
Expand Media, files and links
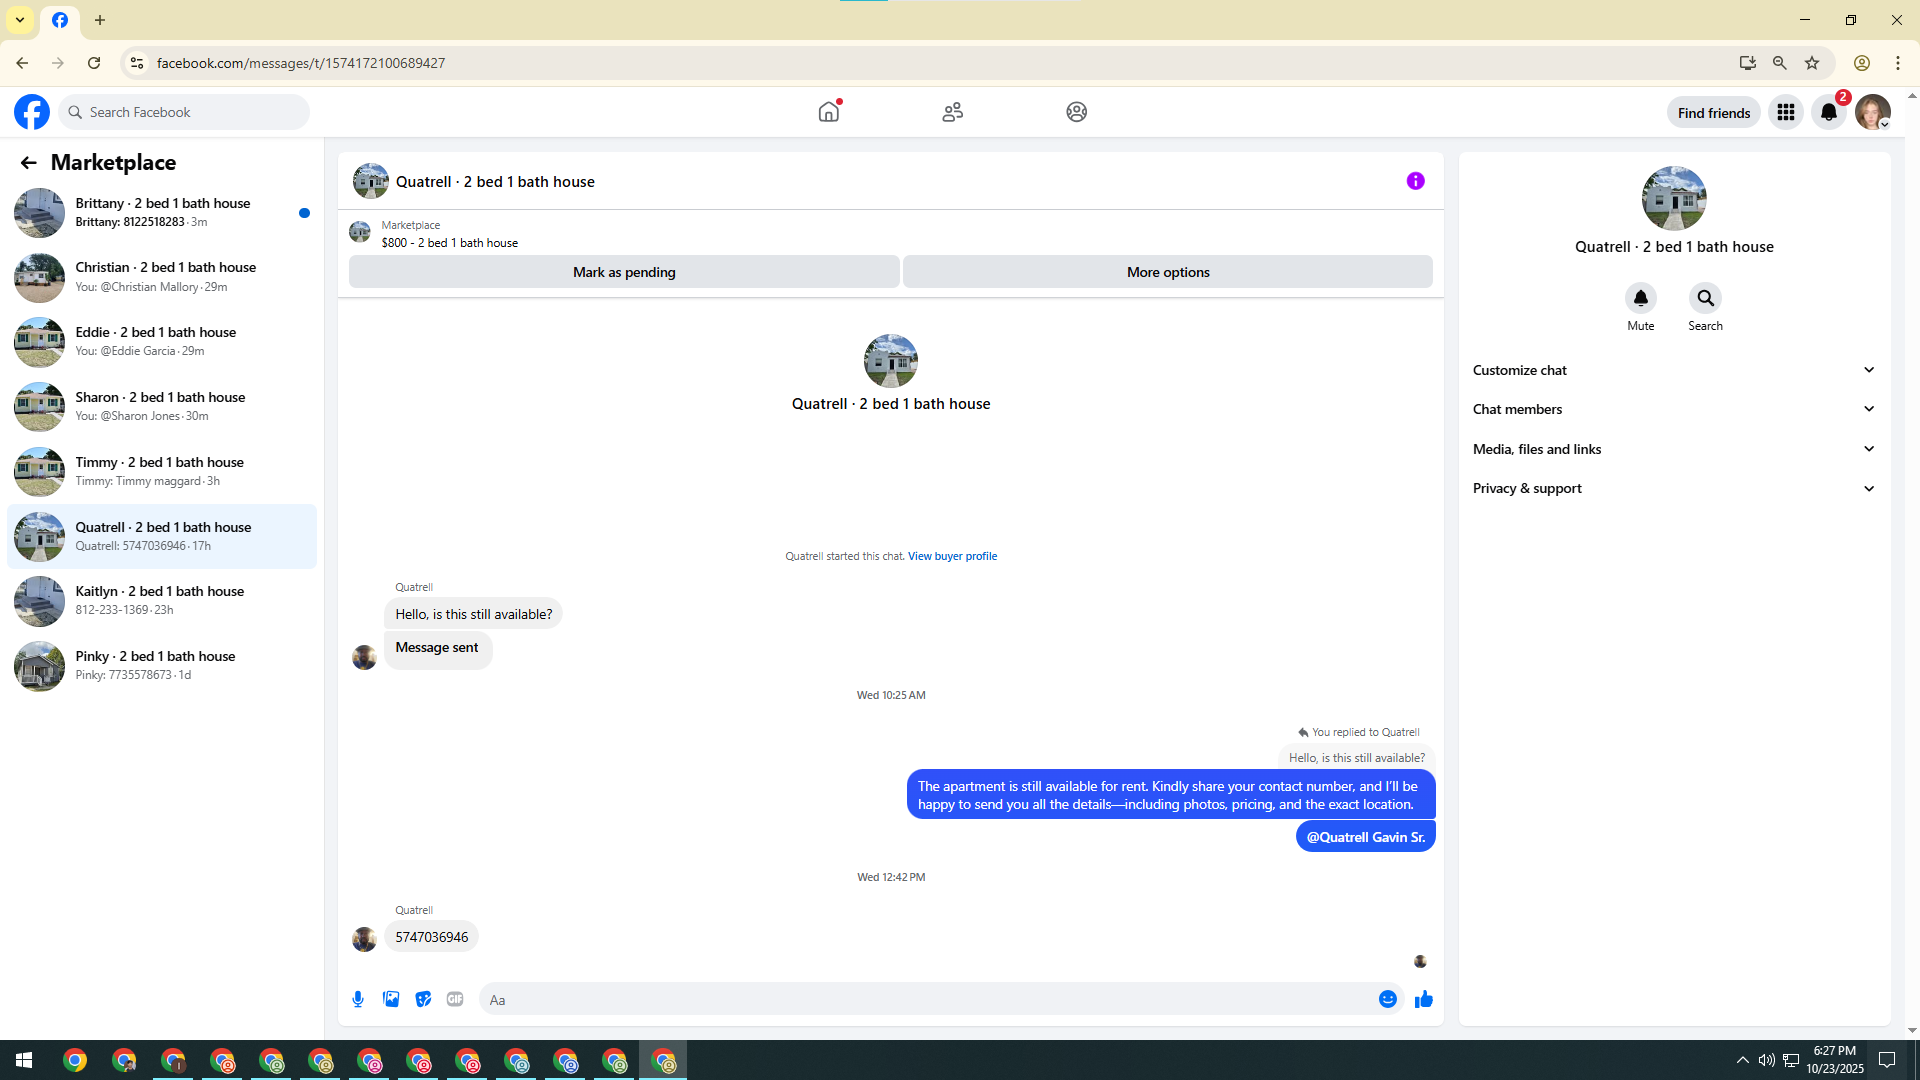1673,449
